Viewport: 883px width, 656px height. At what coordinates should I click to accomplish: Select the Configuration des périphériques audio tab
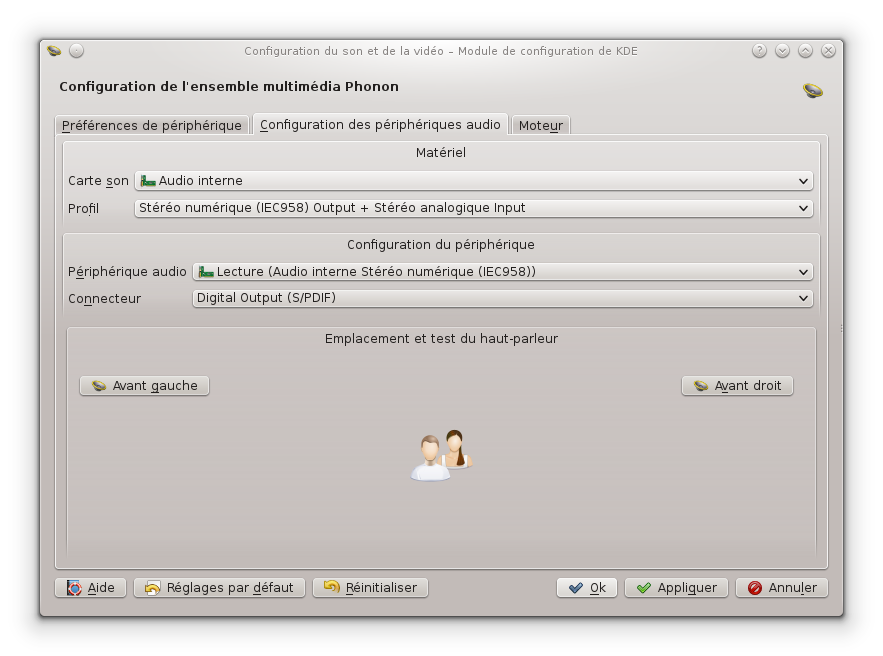pos(380,124)
